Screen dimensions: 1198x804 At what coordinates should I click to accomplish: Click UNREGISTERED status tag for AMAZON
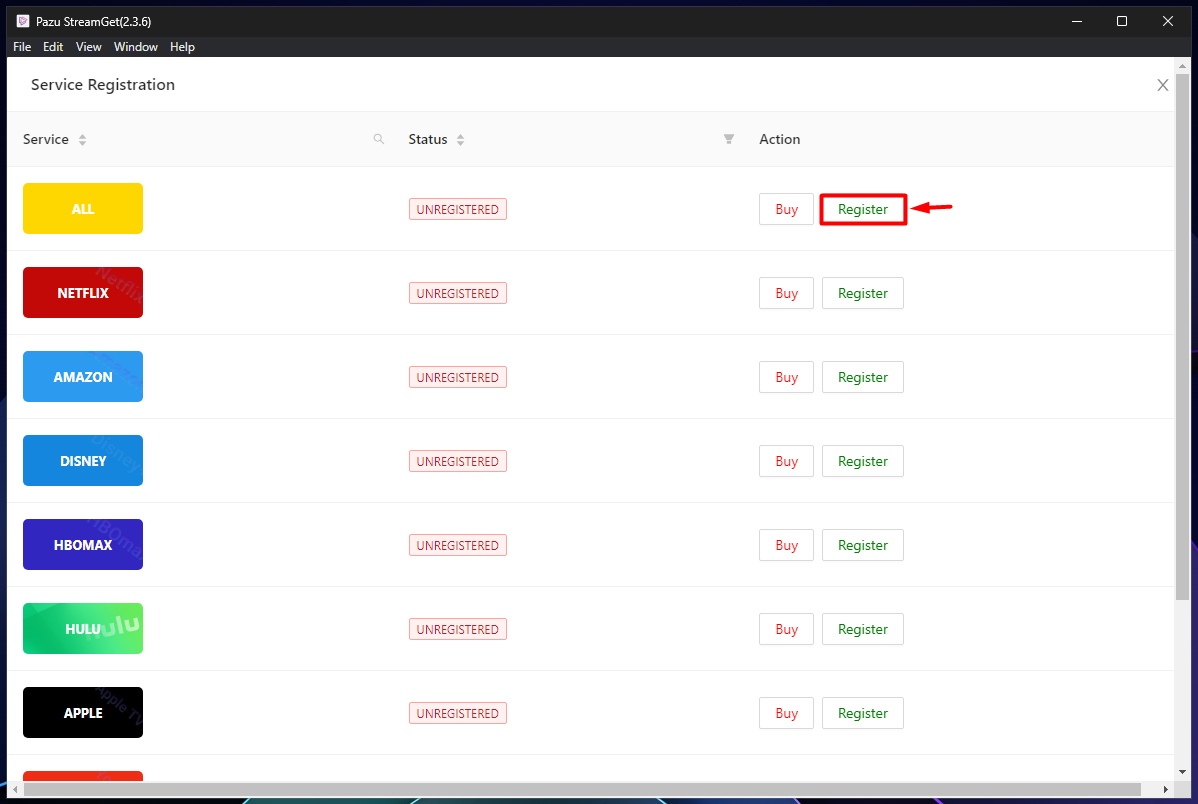coord(458,378)
